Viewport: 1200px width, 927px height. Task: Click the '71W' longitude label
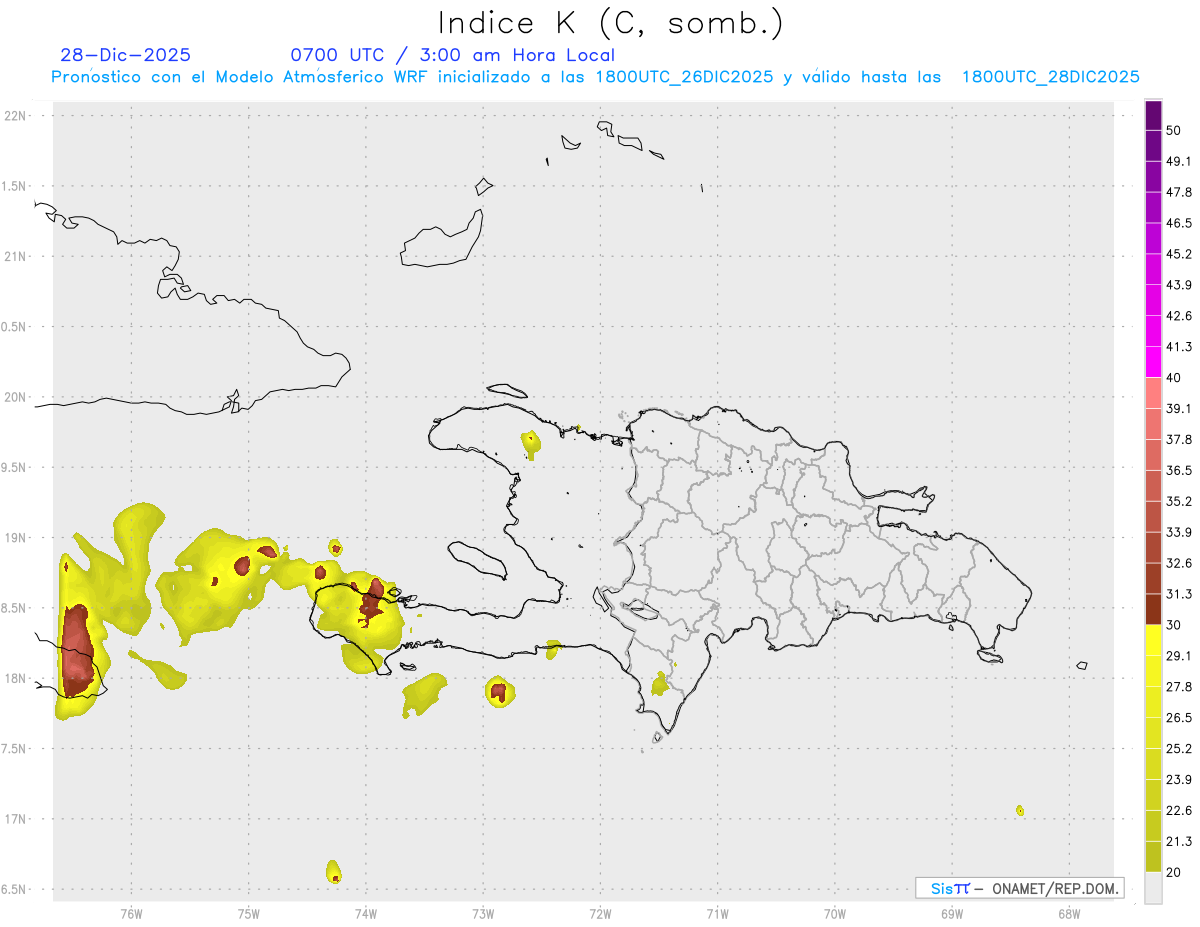pyautogui.click(x=717, y=914)
